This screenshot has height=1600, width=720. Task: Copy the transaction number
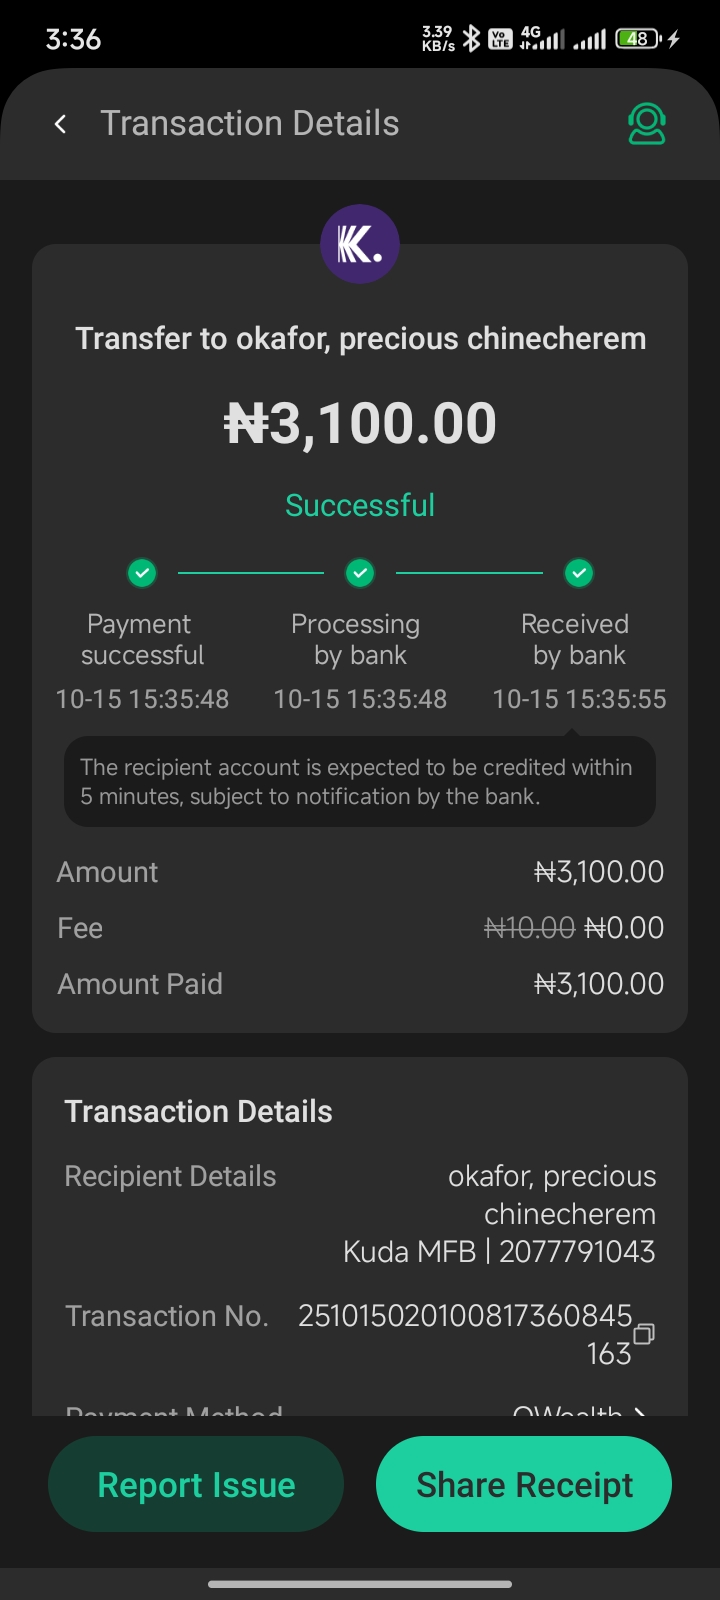coord(644,1333)
